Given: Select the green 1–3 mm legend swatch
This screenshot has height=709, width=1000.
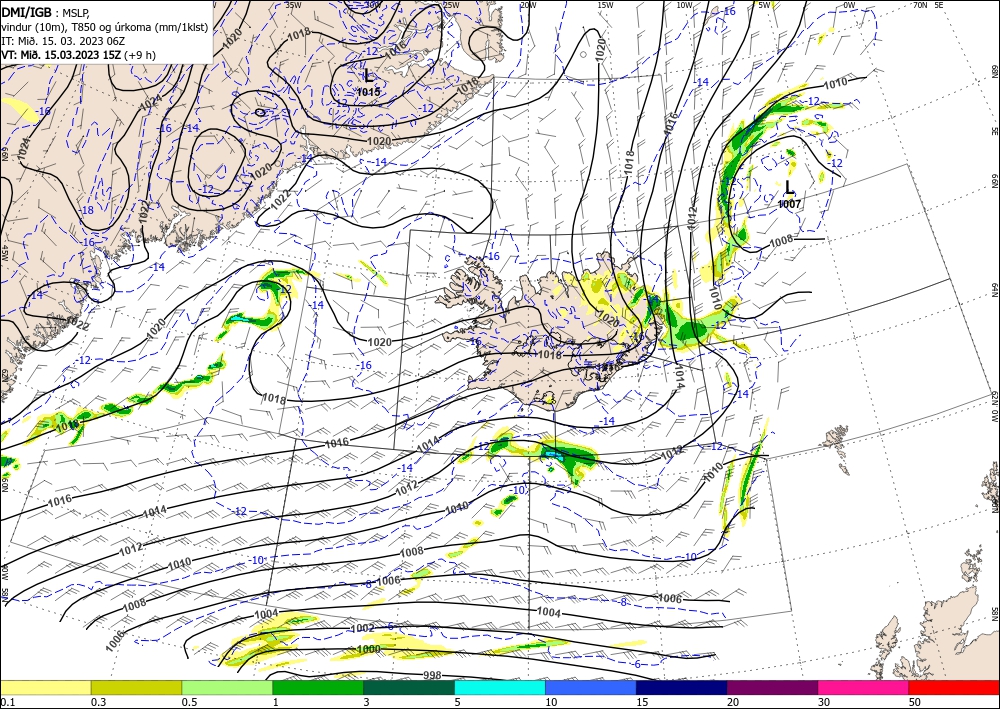Looking at the screenshot, I should click(318, 687).
